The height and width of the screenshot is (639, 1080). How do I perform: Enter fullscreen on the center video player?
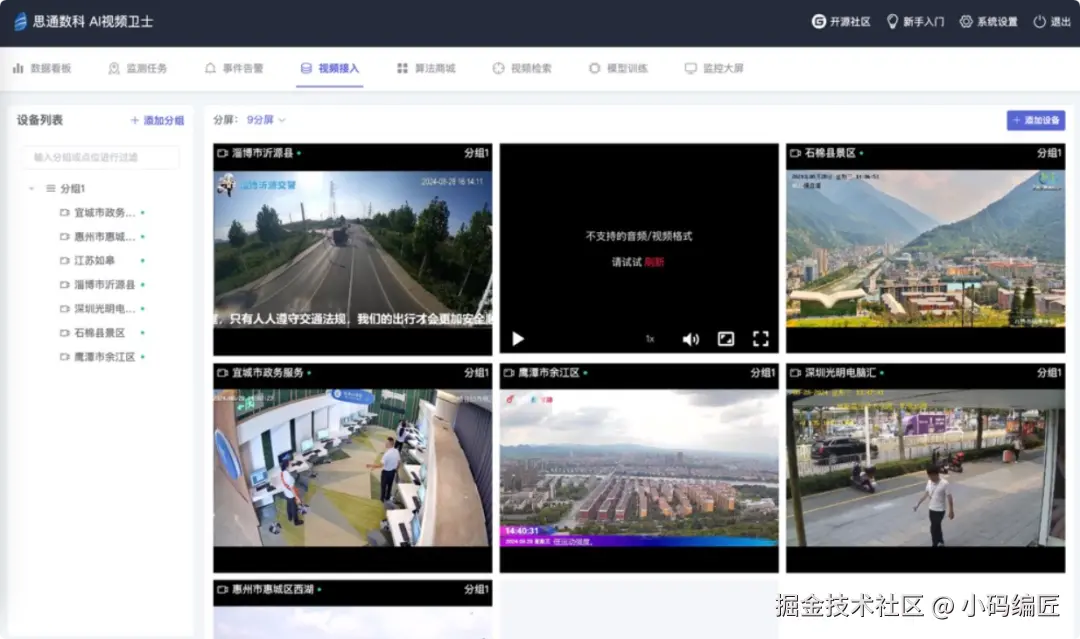pyautogui.click(x=760, y=338)
